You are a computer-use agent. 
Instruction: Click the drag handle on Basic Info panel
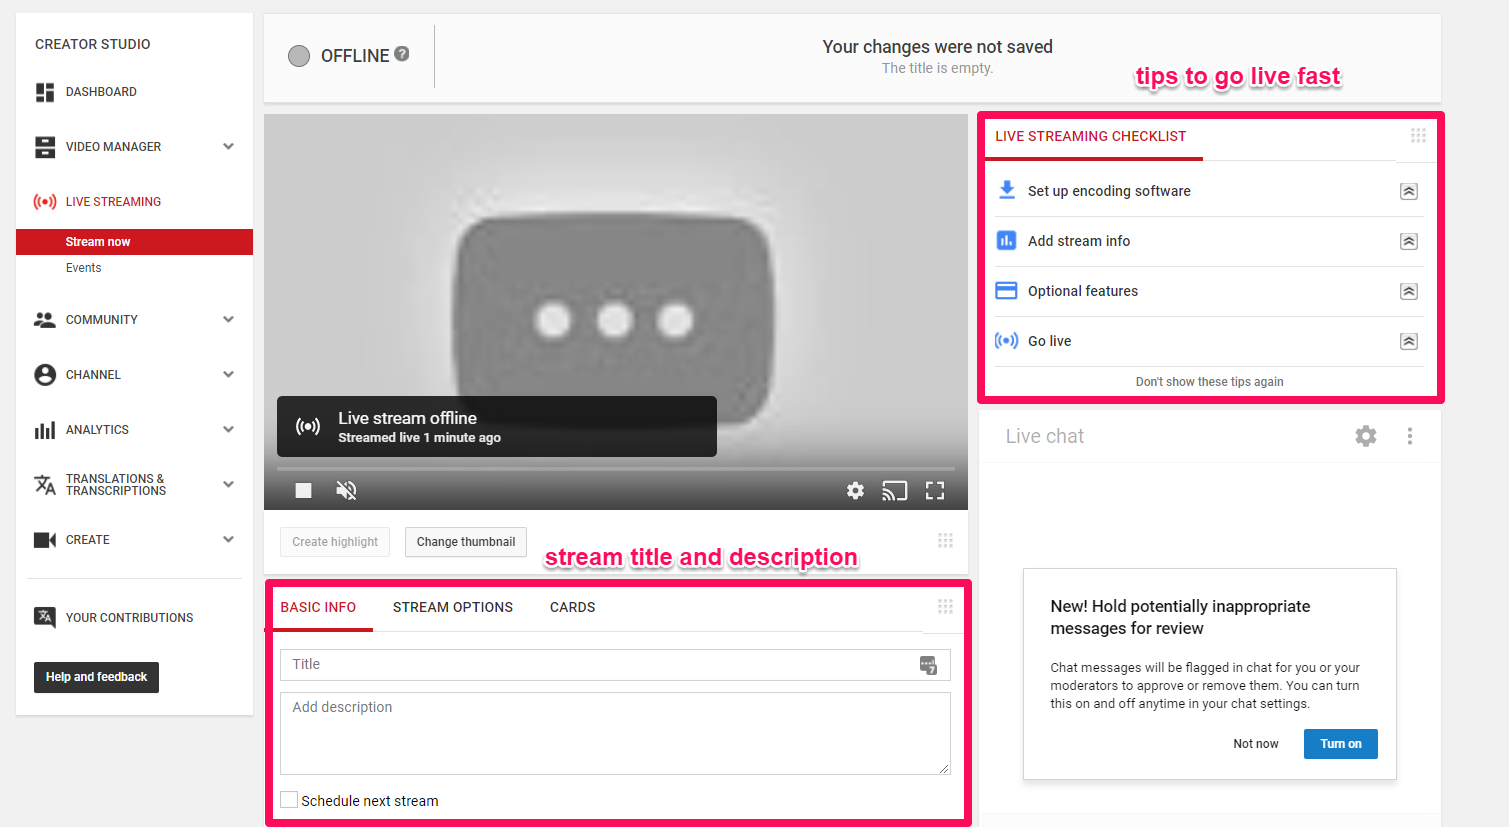coord(945,606)
